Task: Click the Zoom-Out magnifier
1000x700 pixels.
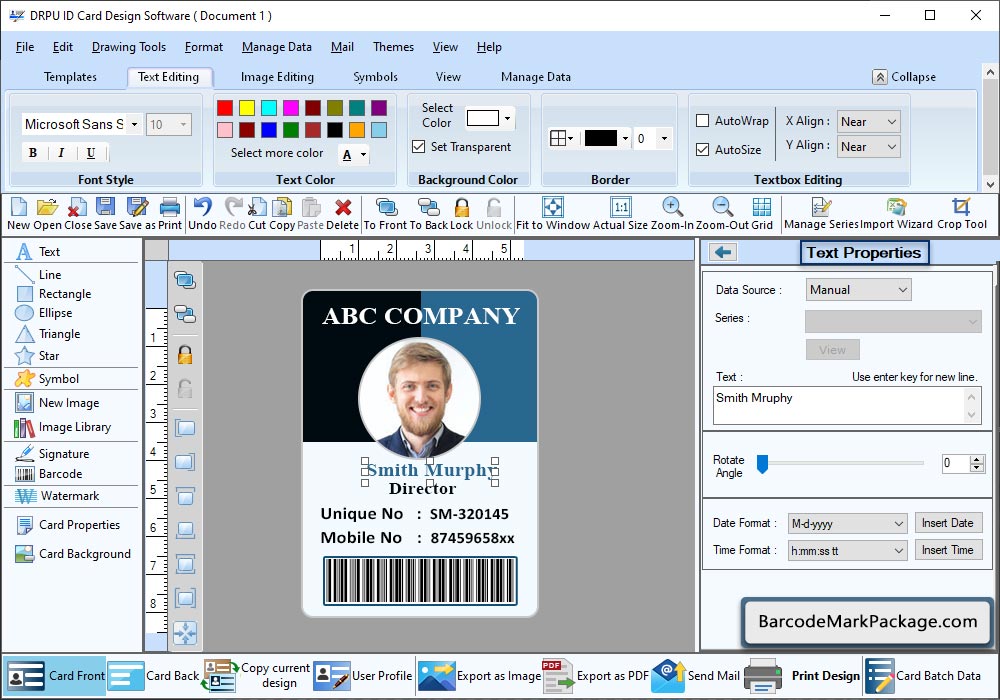Action: (x=723, y=214)
